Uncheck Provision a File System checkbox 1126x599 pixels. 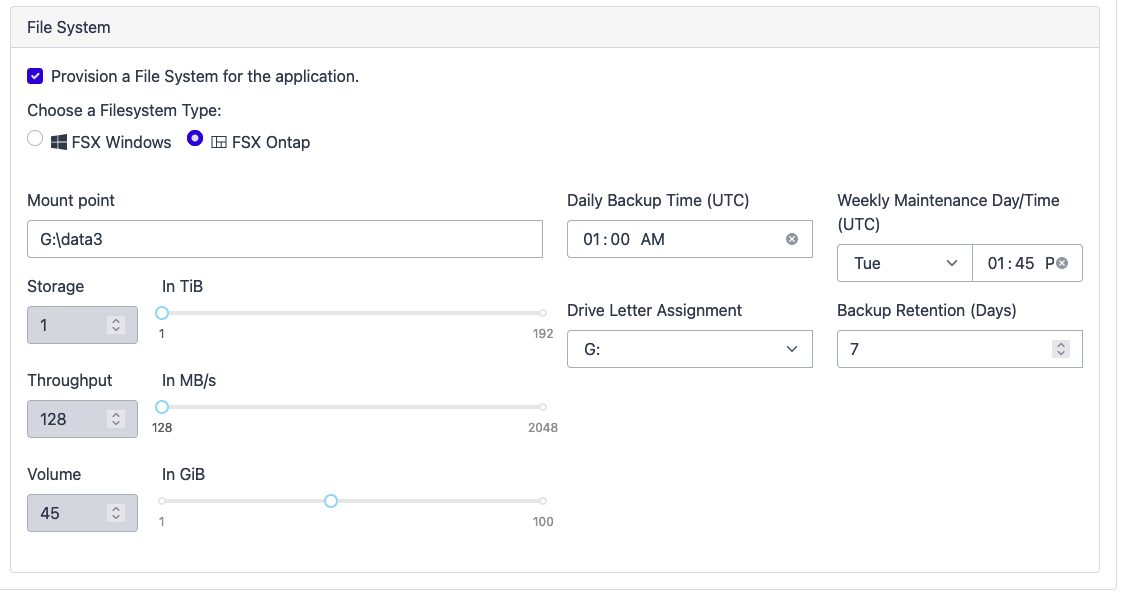(x=35, y=76)
